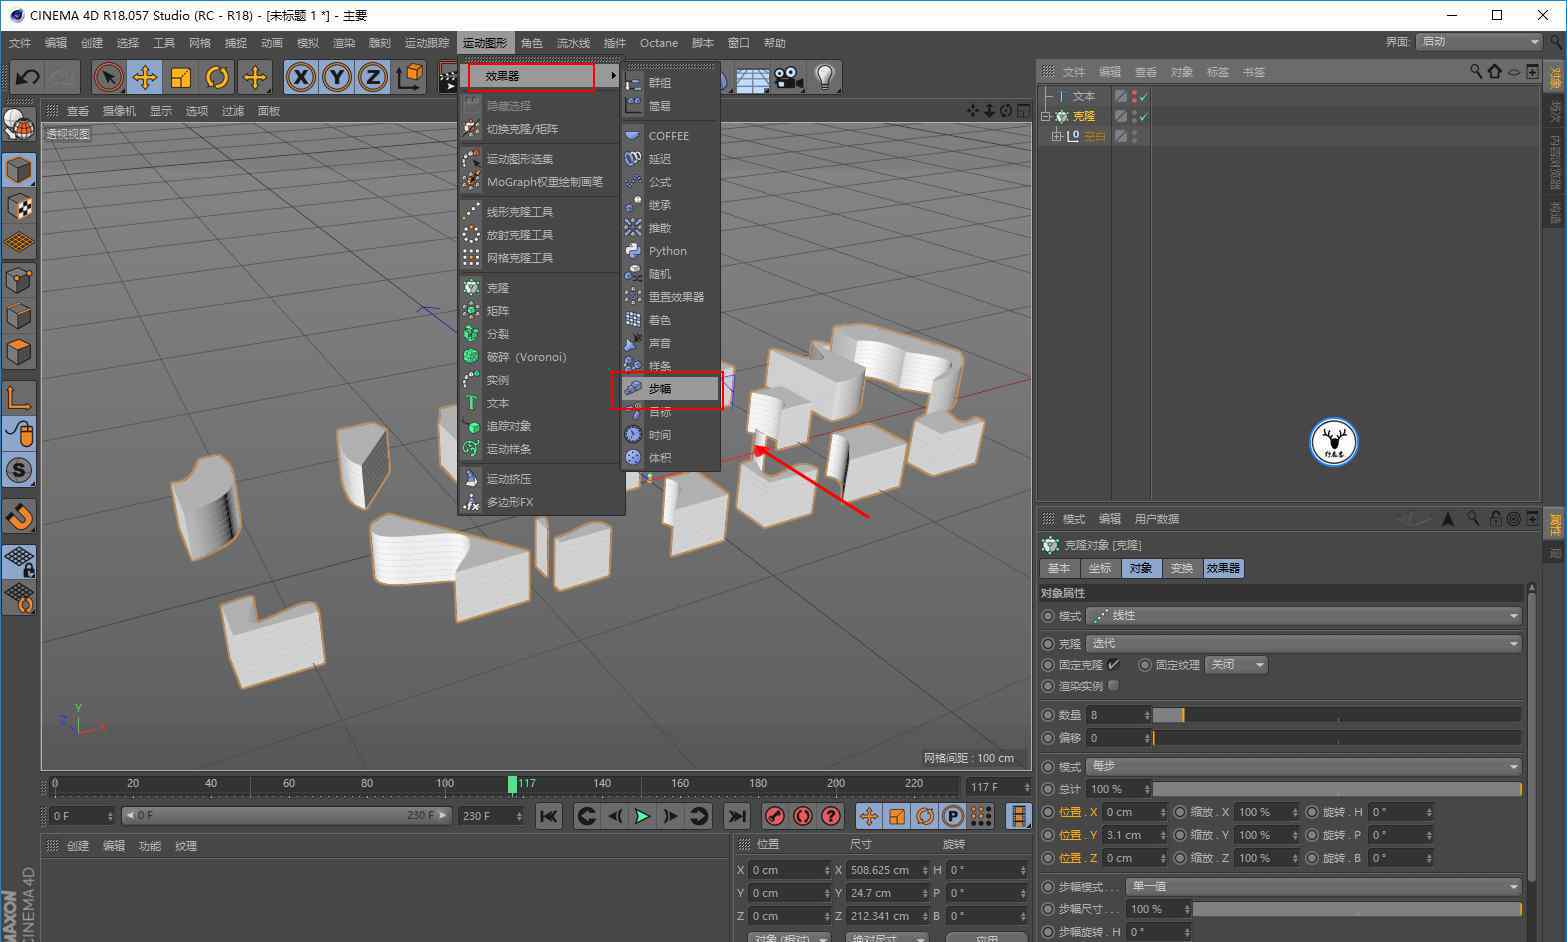This screenshot has width=1567, height=942.
Task: Toggle coordinate system cube icon
Action: 409,77
